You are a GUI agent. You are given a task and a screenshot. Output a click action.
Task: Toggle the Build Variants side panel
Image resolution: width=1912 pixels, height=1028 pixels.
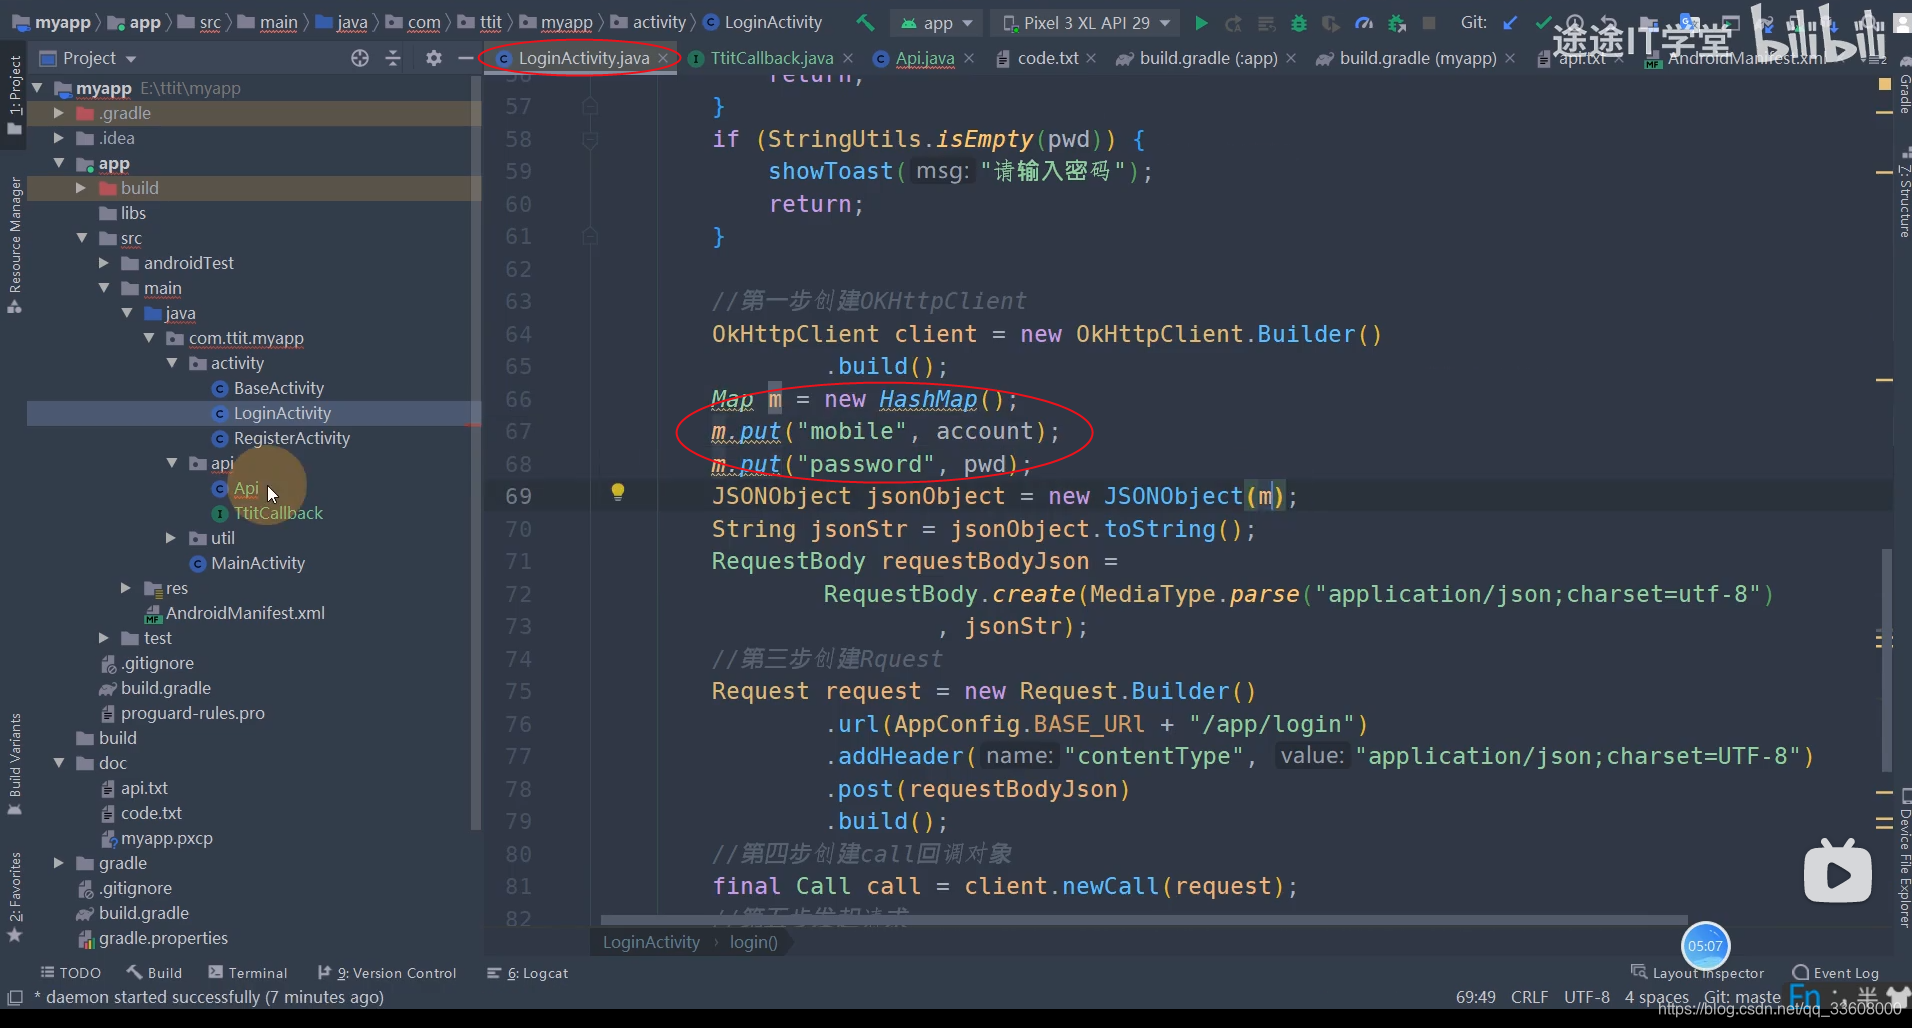[x=14, y=764]
